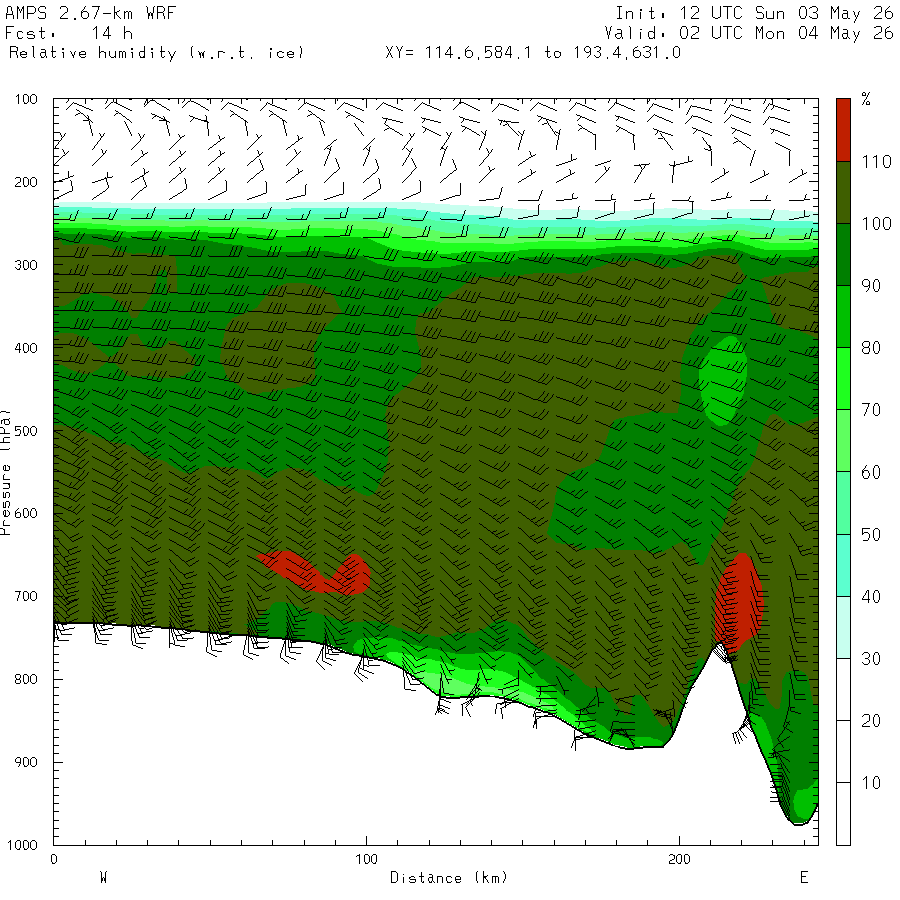Click the olive 100-110% colorbar segment
Screen dimensions: 900x900
click(843, 192)
